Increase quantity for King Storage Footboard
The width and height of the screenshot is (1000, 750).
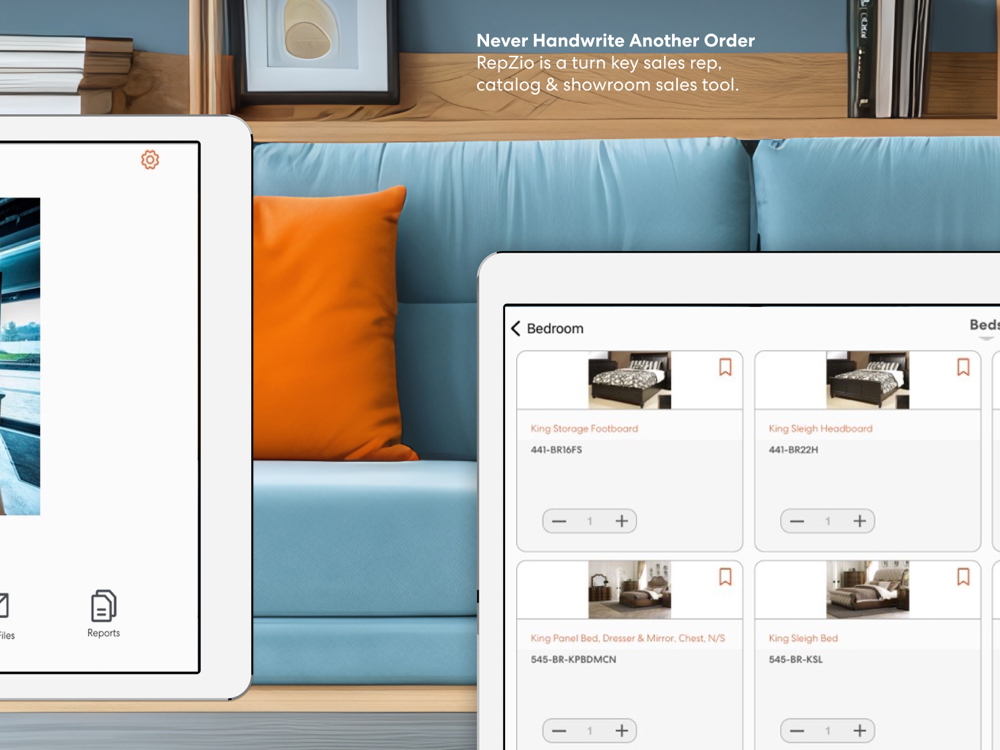coord(622,521)
